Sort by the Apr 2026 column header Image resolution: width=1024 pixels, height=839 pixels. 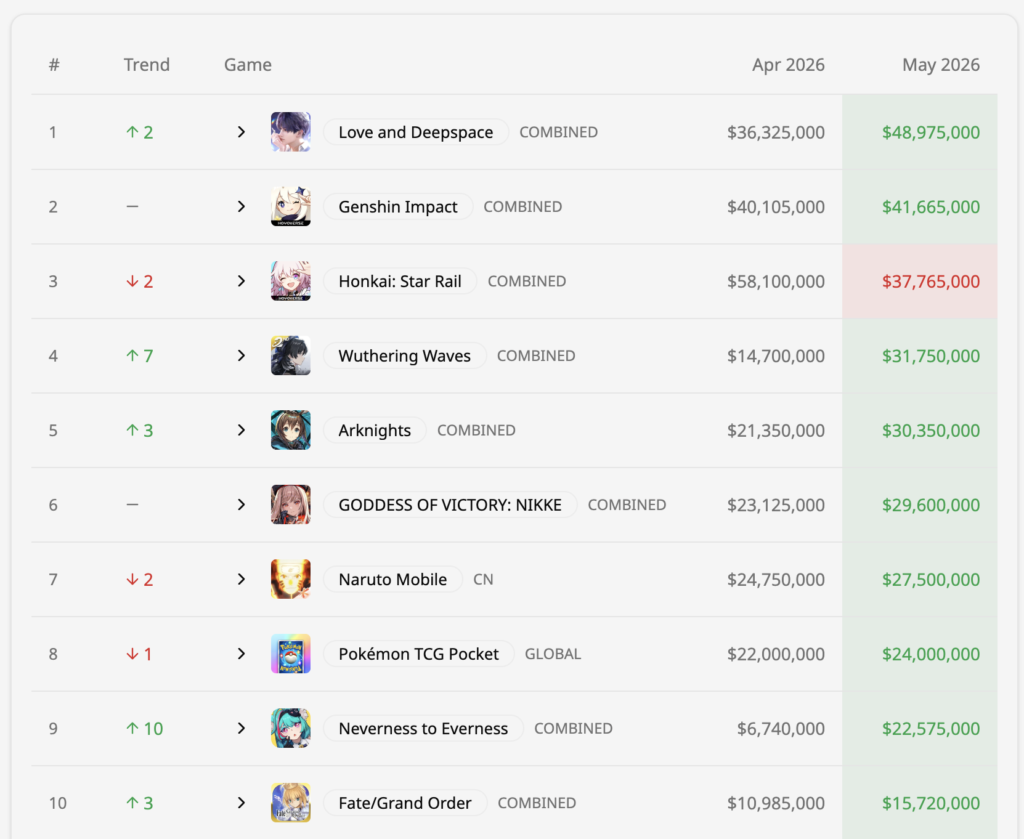pyautogui.click(x=788, y=65)
